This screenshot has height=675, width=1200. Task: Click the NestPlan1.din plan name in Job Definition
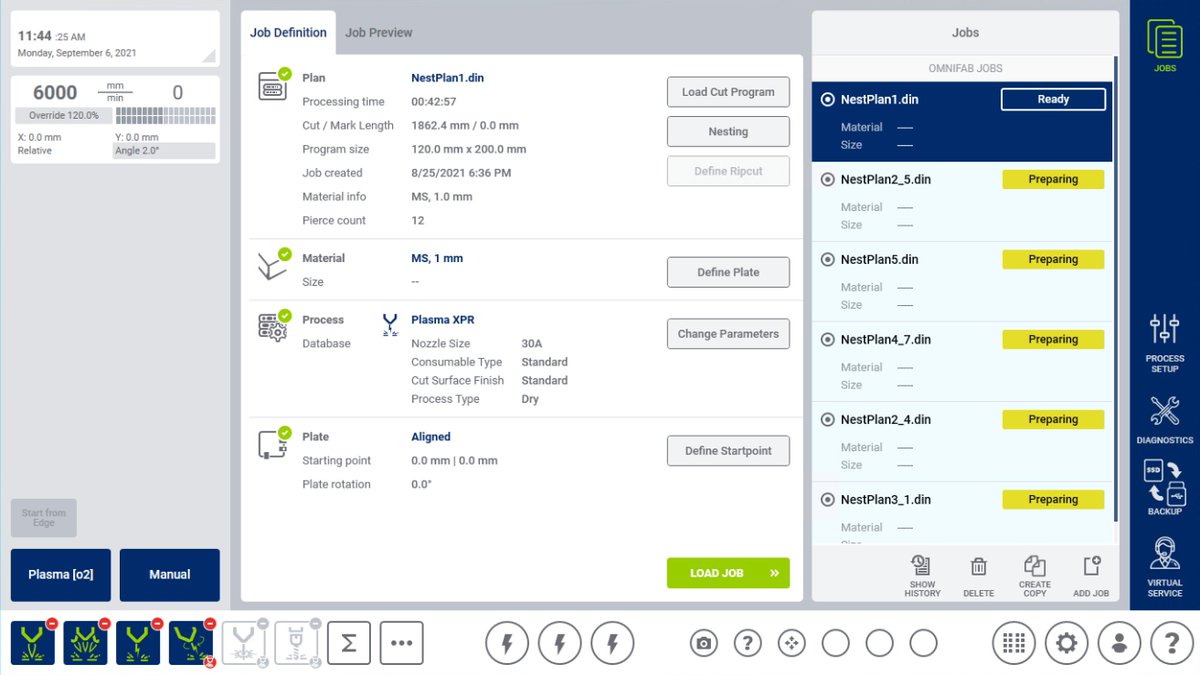point(448,78)
